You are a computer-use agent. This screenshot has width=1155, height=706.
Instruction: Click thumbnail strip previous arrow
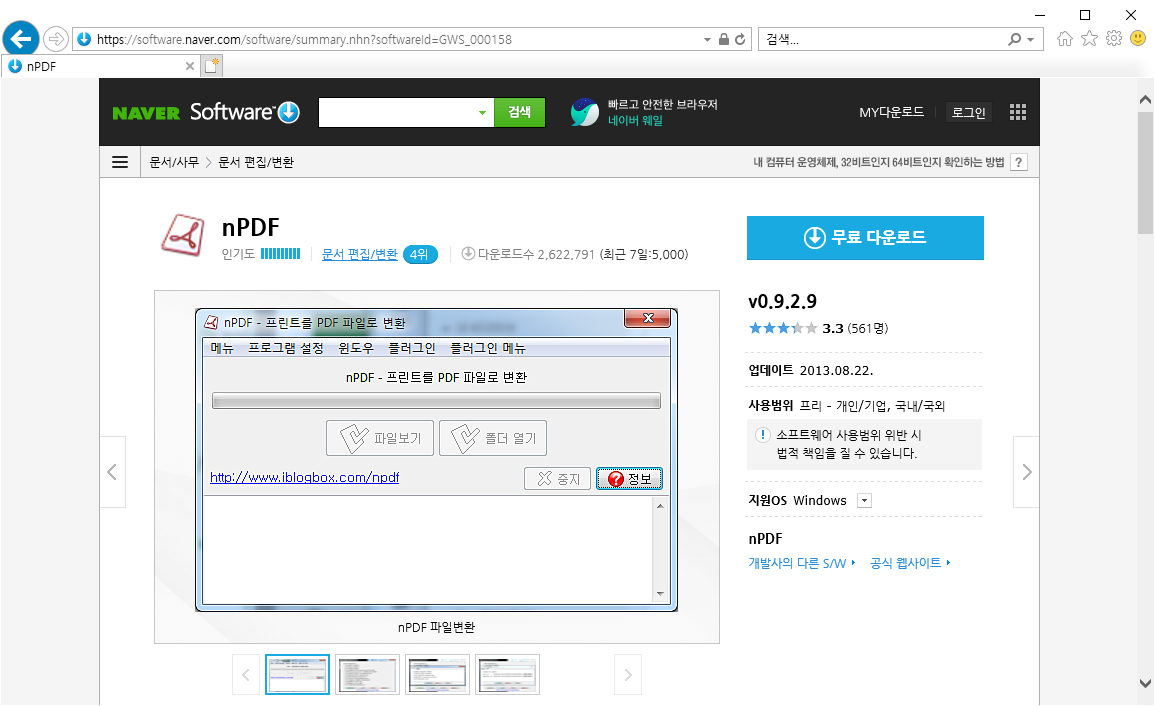tap(246, 674)
